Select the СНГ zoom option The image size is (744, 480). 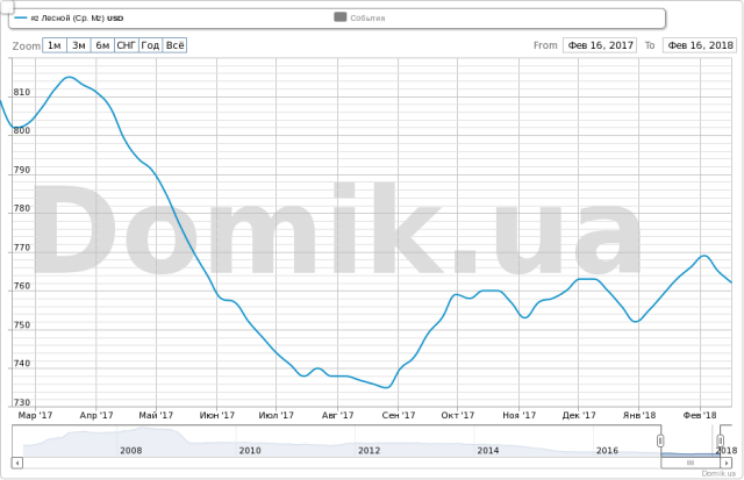(126, 46)
